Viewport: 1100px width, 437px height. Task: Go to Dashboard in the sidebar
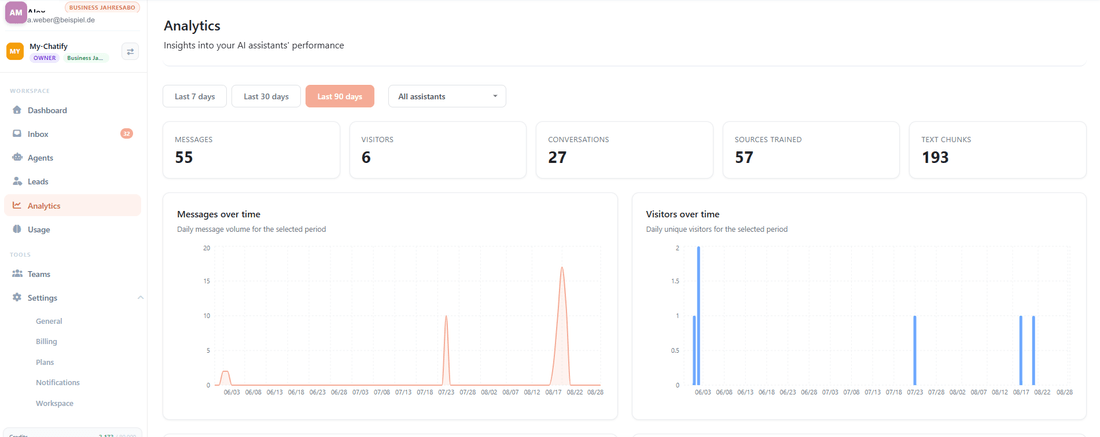point(72,110)
